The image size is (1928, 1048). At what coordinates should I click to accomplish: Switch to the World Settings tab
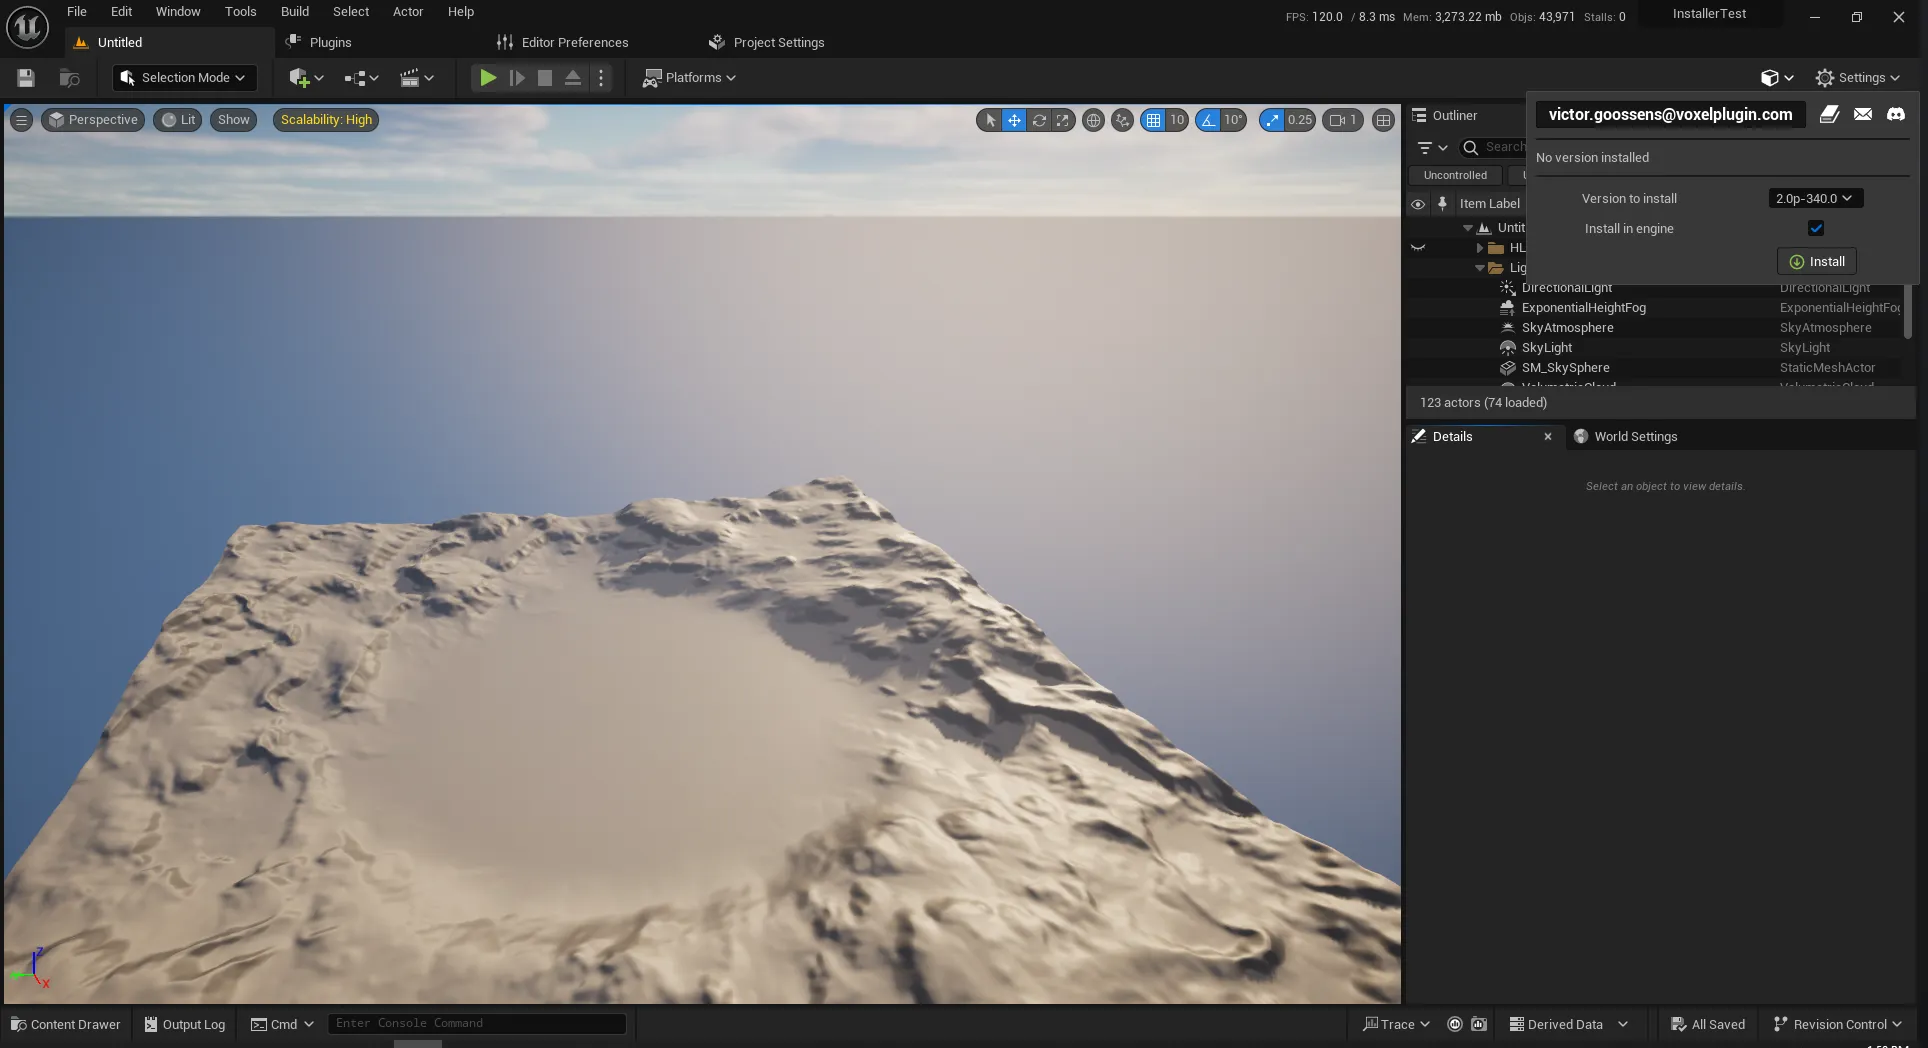click(x=1634, y=436)
